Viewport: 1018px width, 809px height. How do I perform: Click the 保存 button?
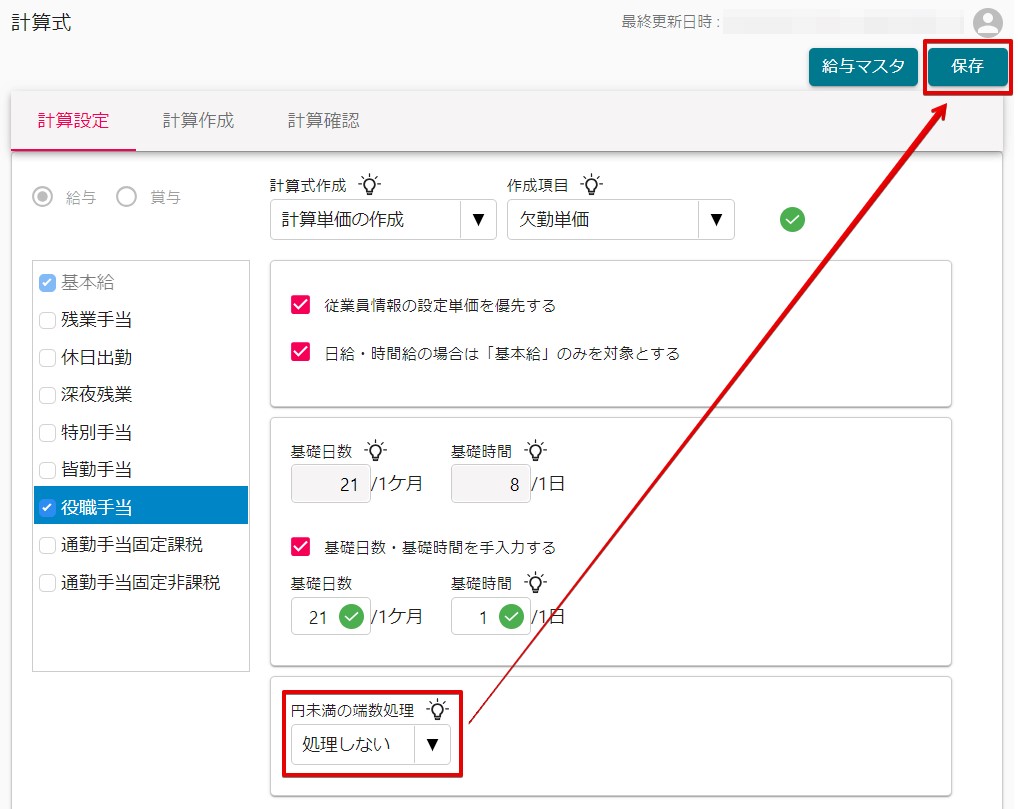point(967,66)
